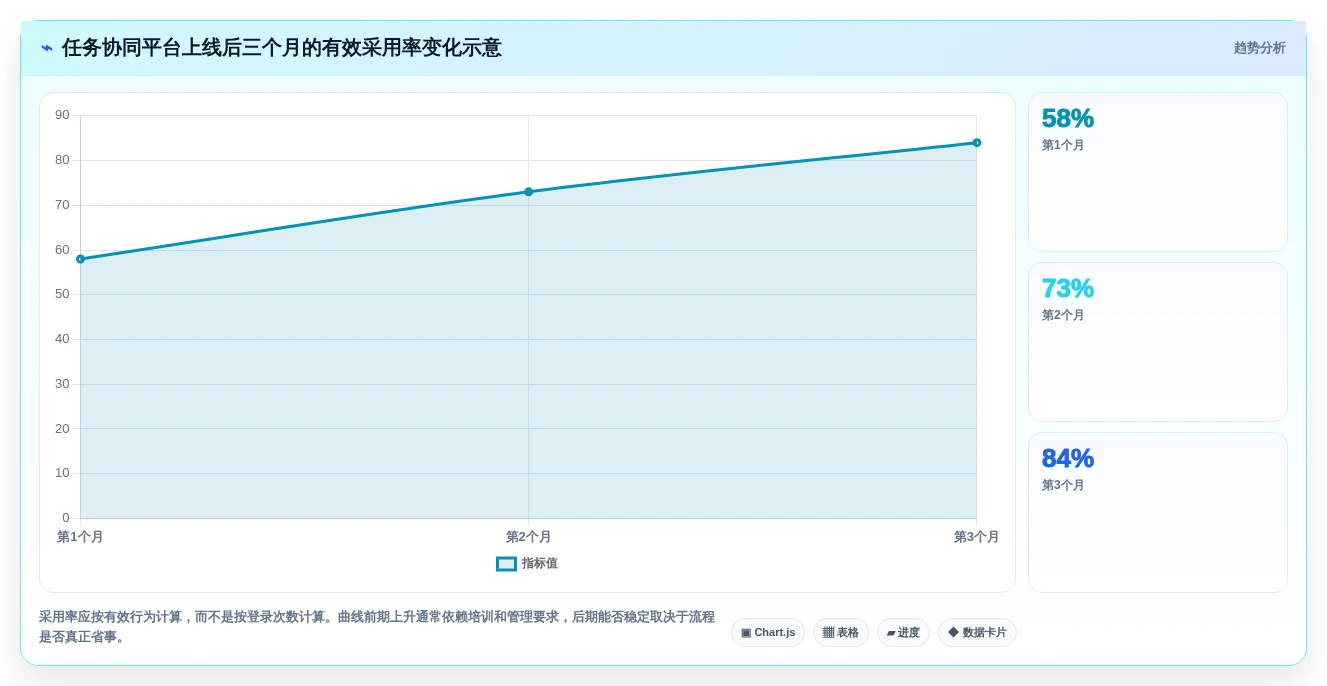Click the 表格 tag pill
The image size is (1327, 686).
click(x=841, y=633)
